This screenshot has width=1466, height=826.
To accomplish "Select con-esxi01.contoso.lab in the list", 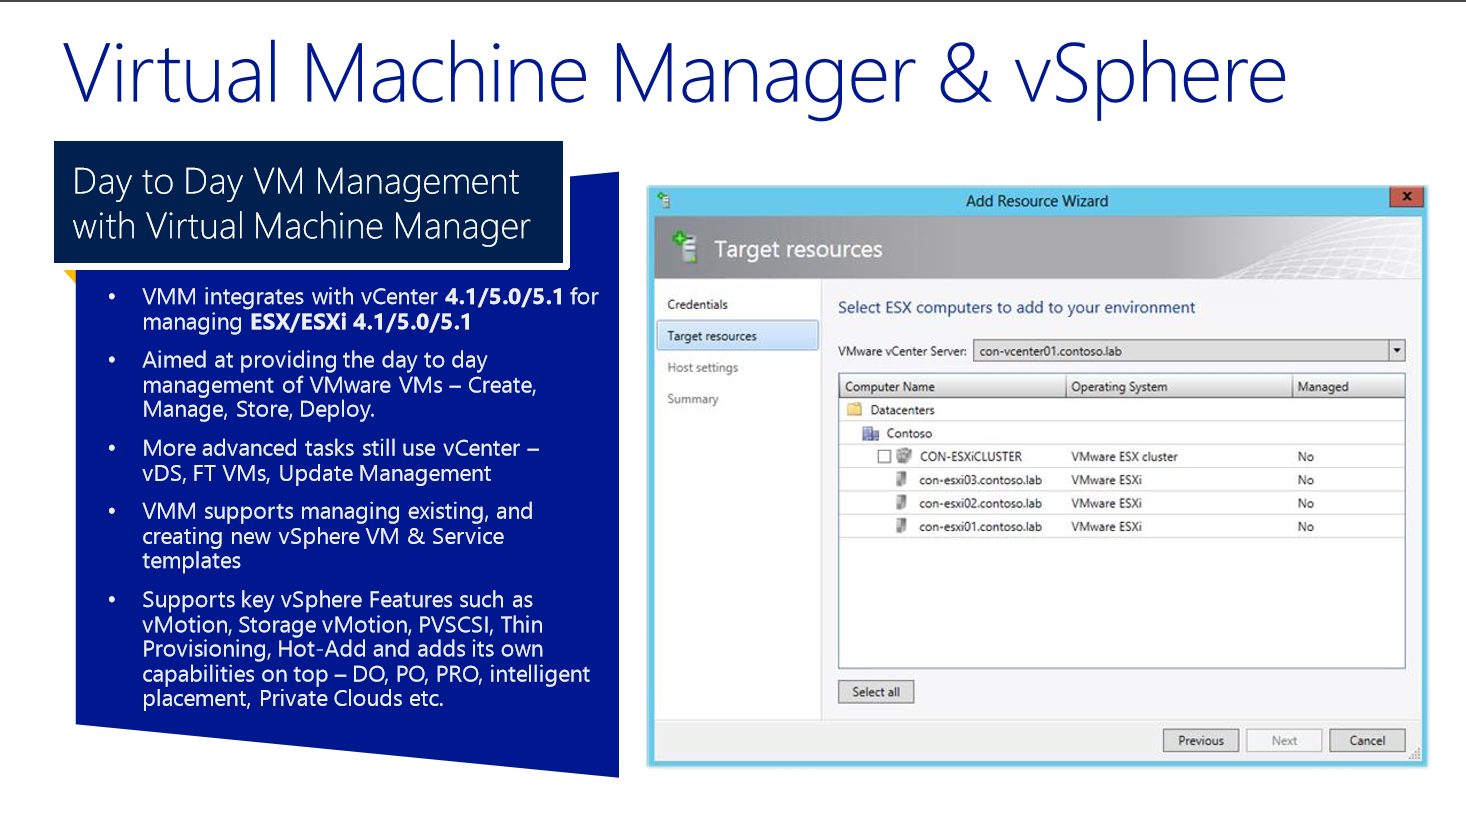I will (x=980, y=526).
